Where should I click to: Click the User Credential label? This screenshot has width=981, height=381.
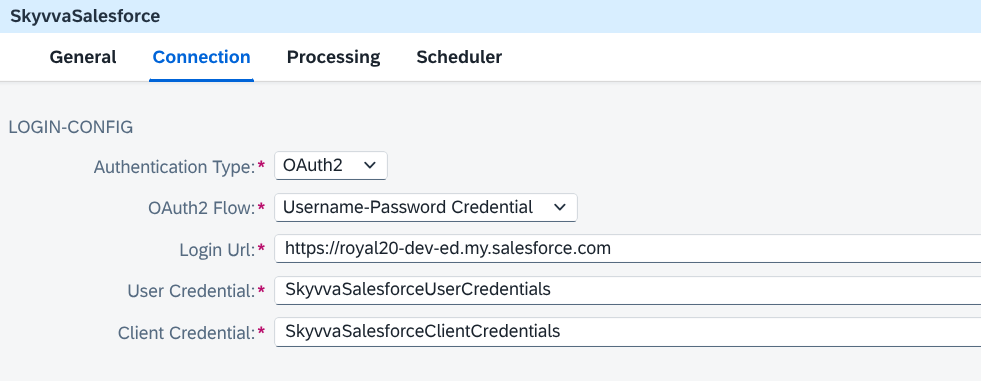[192, 292]
